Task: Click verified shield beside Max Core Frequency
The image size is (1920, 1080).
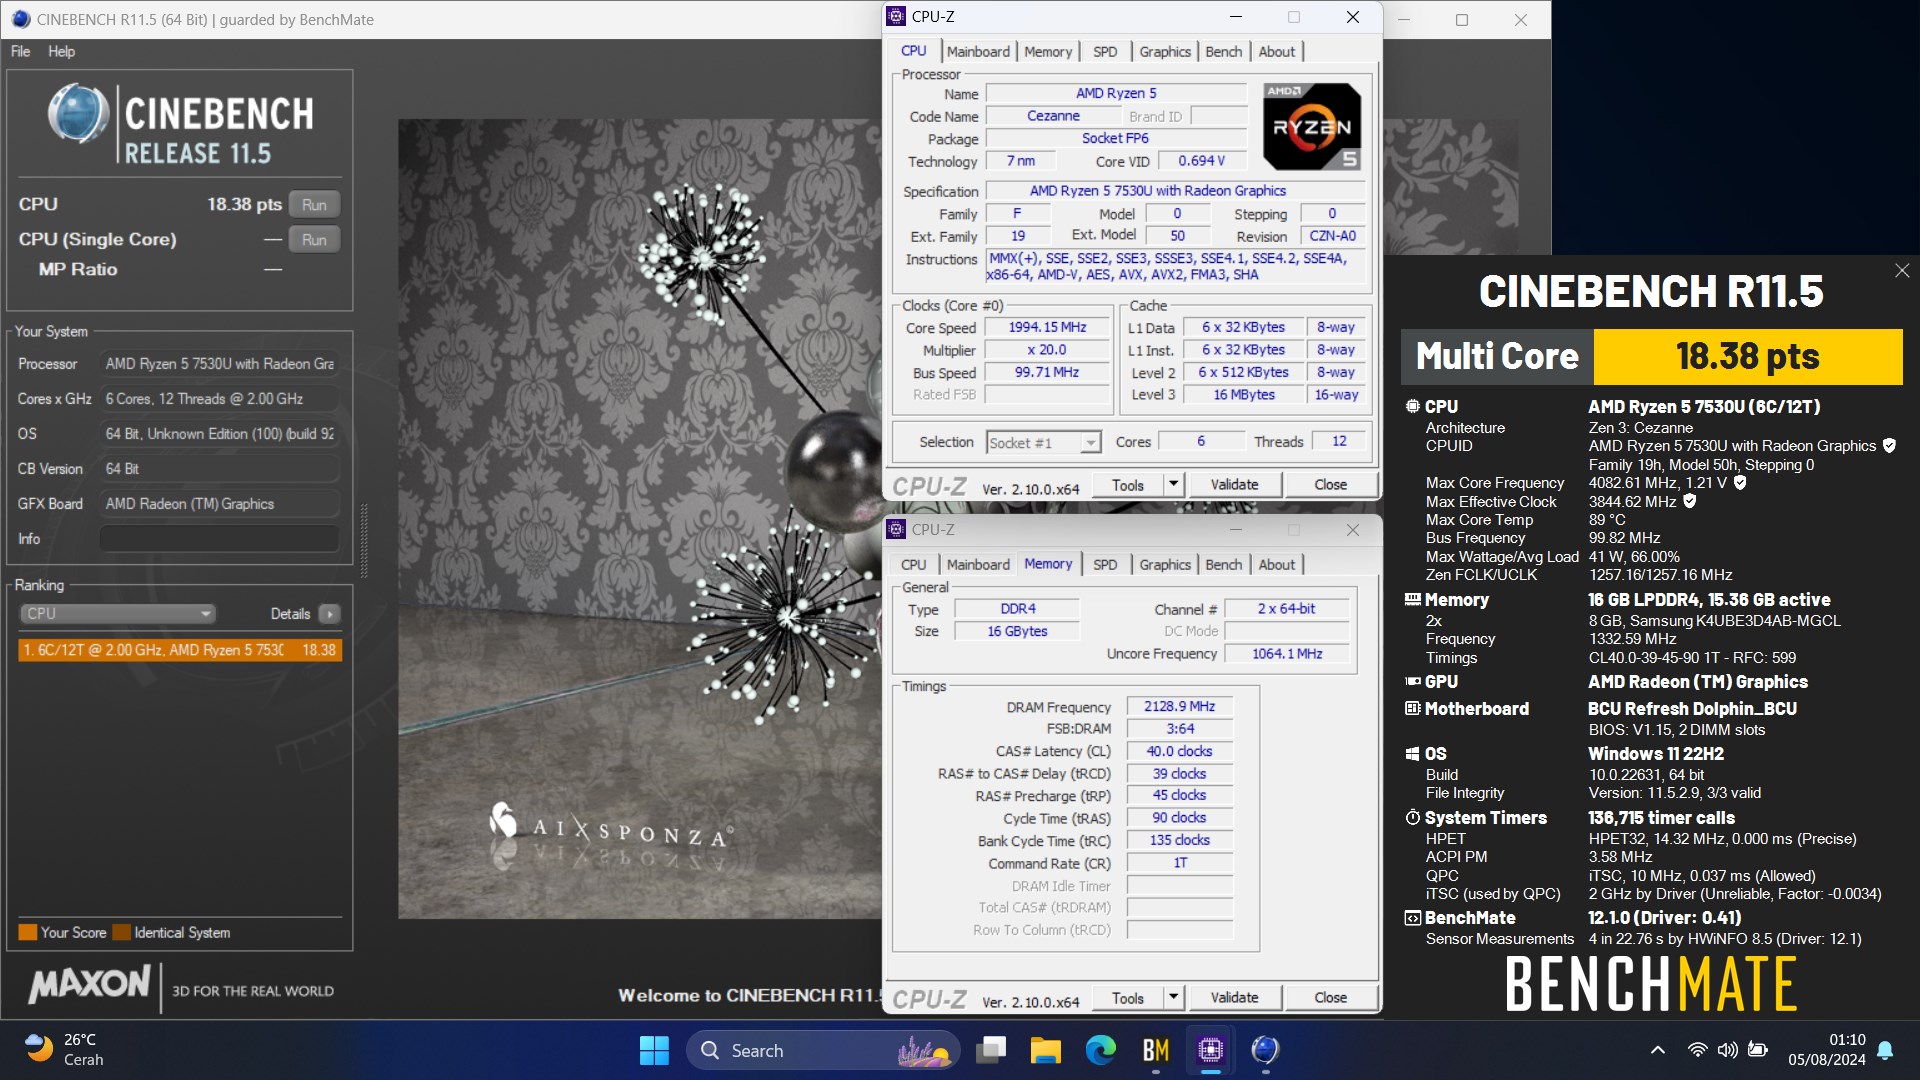Action: point(1740,483)
